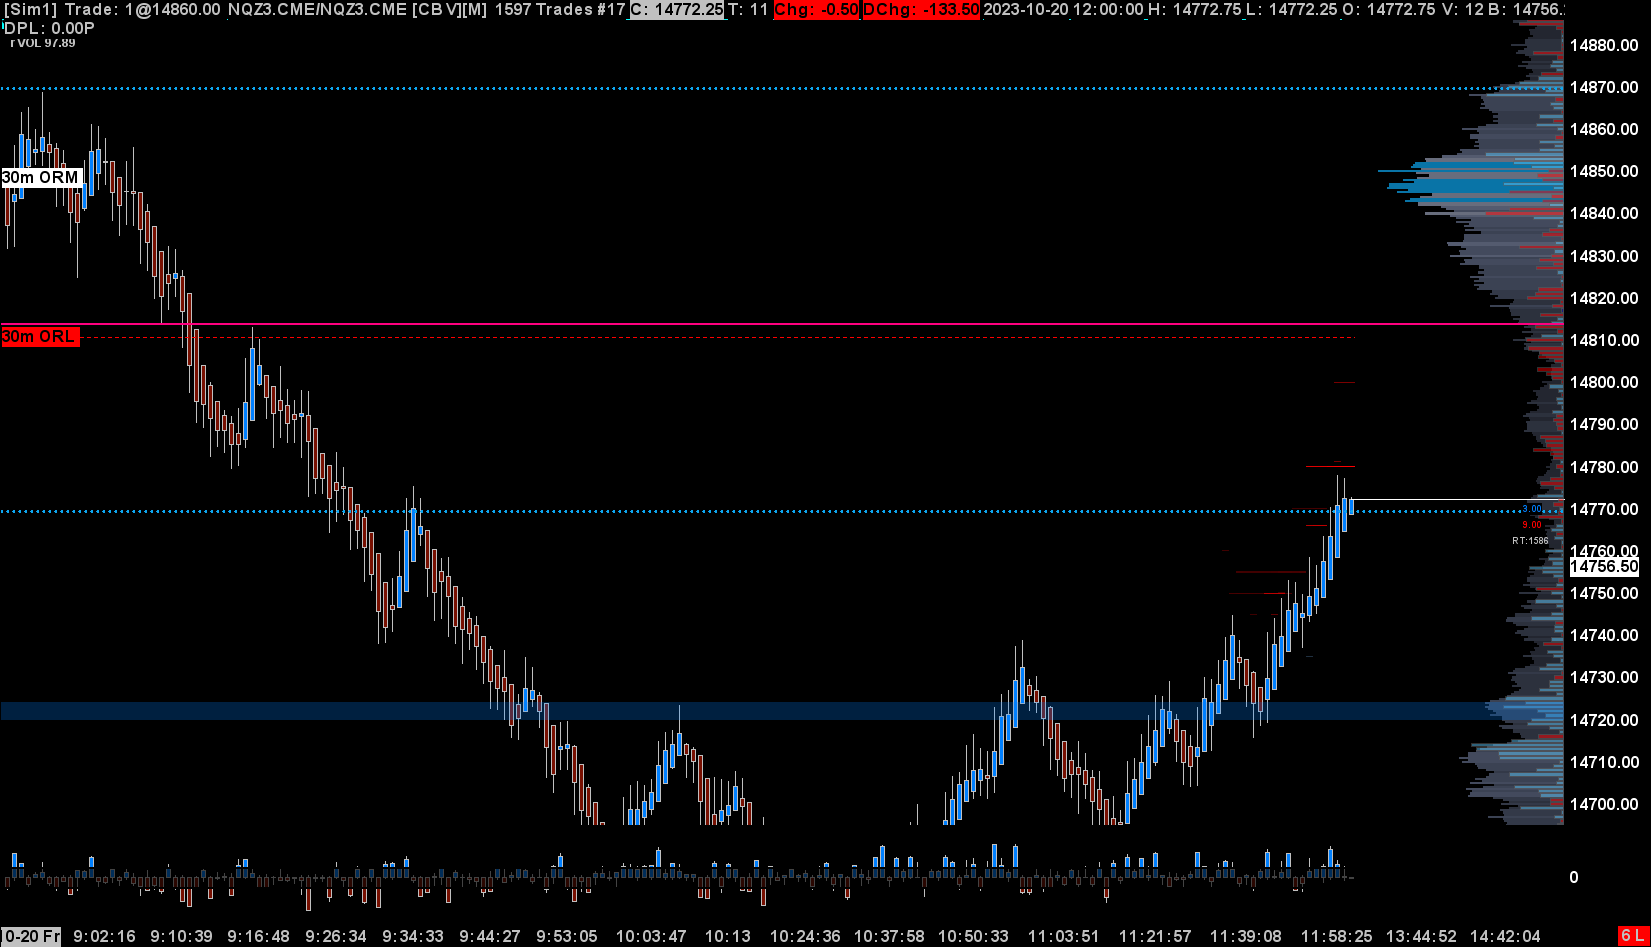Click the 0-20 Fr date label on time axis

pyautogui.click(x=31, y=936)
